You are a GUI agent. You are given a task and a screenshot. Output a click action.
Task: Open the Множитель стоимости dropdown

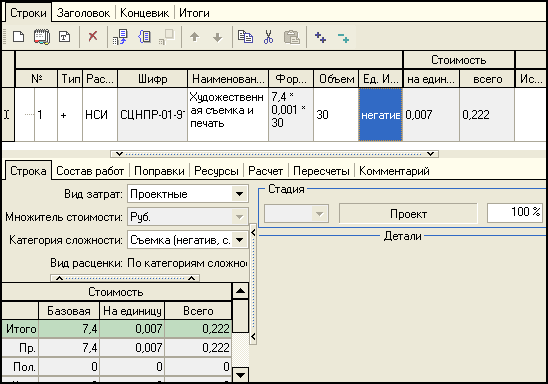[x=239, y=217]
